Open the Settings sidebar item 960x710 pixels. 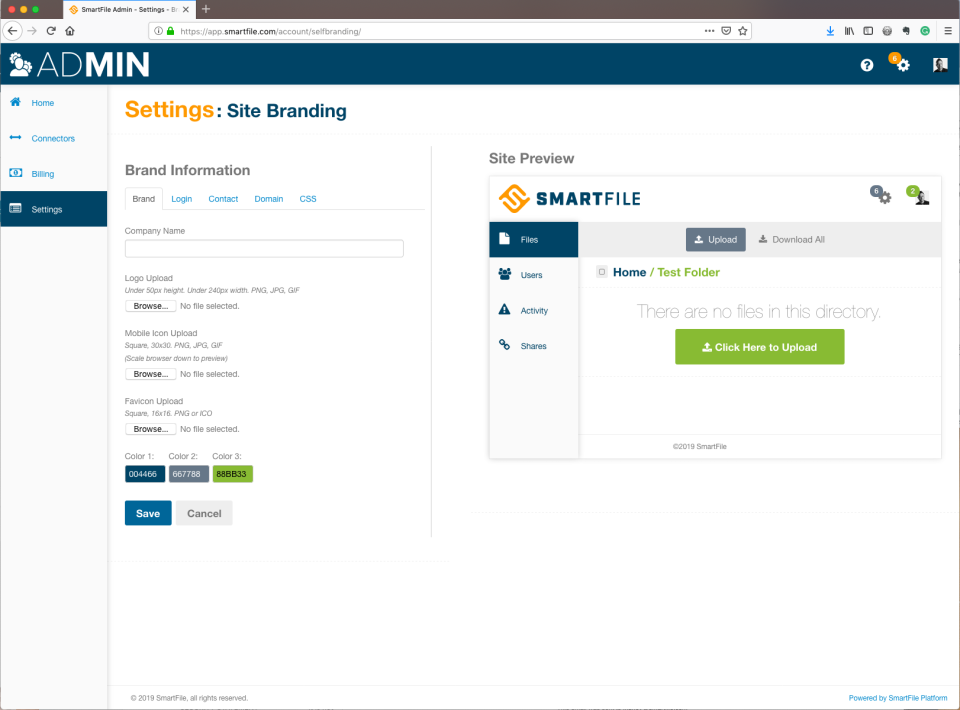pos(46,209)
